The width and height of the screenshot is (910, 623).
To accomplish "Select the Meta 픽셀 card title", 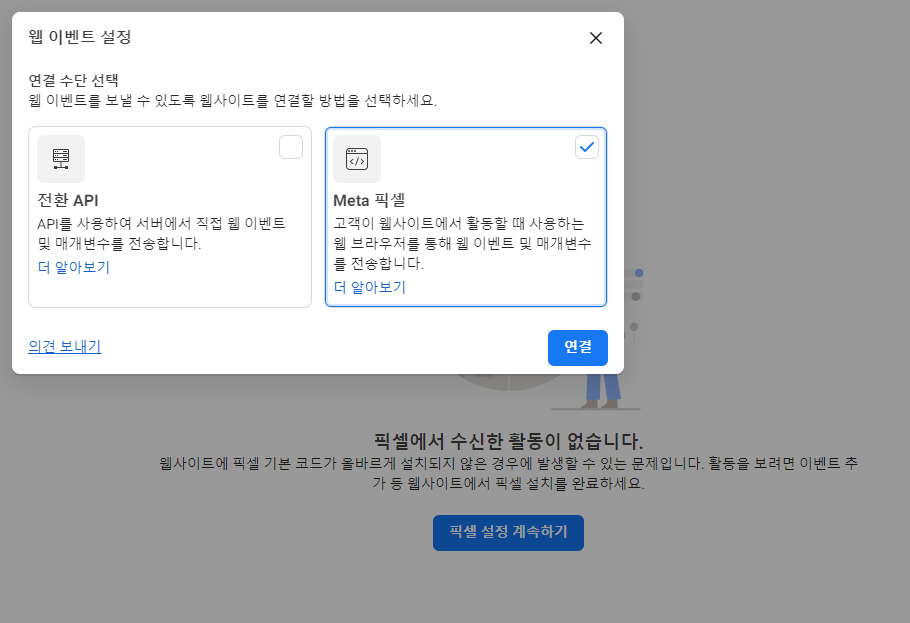I will tap(369, 200).
